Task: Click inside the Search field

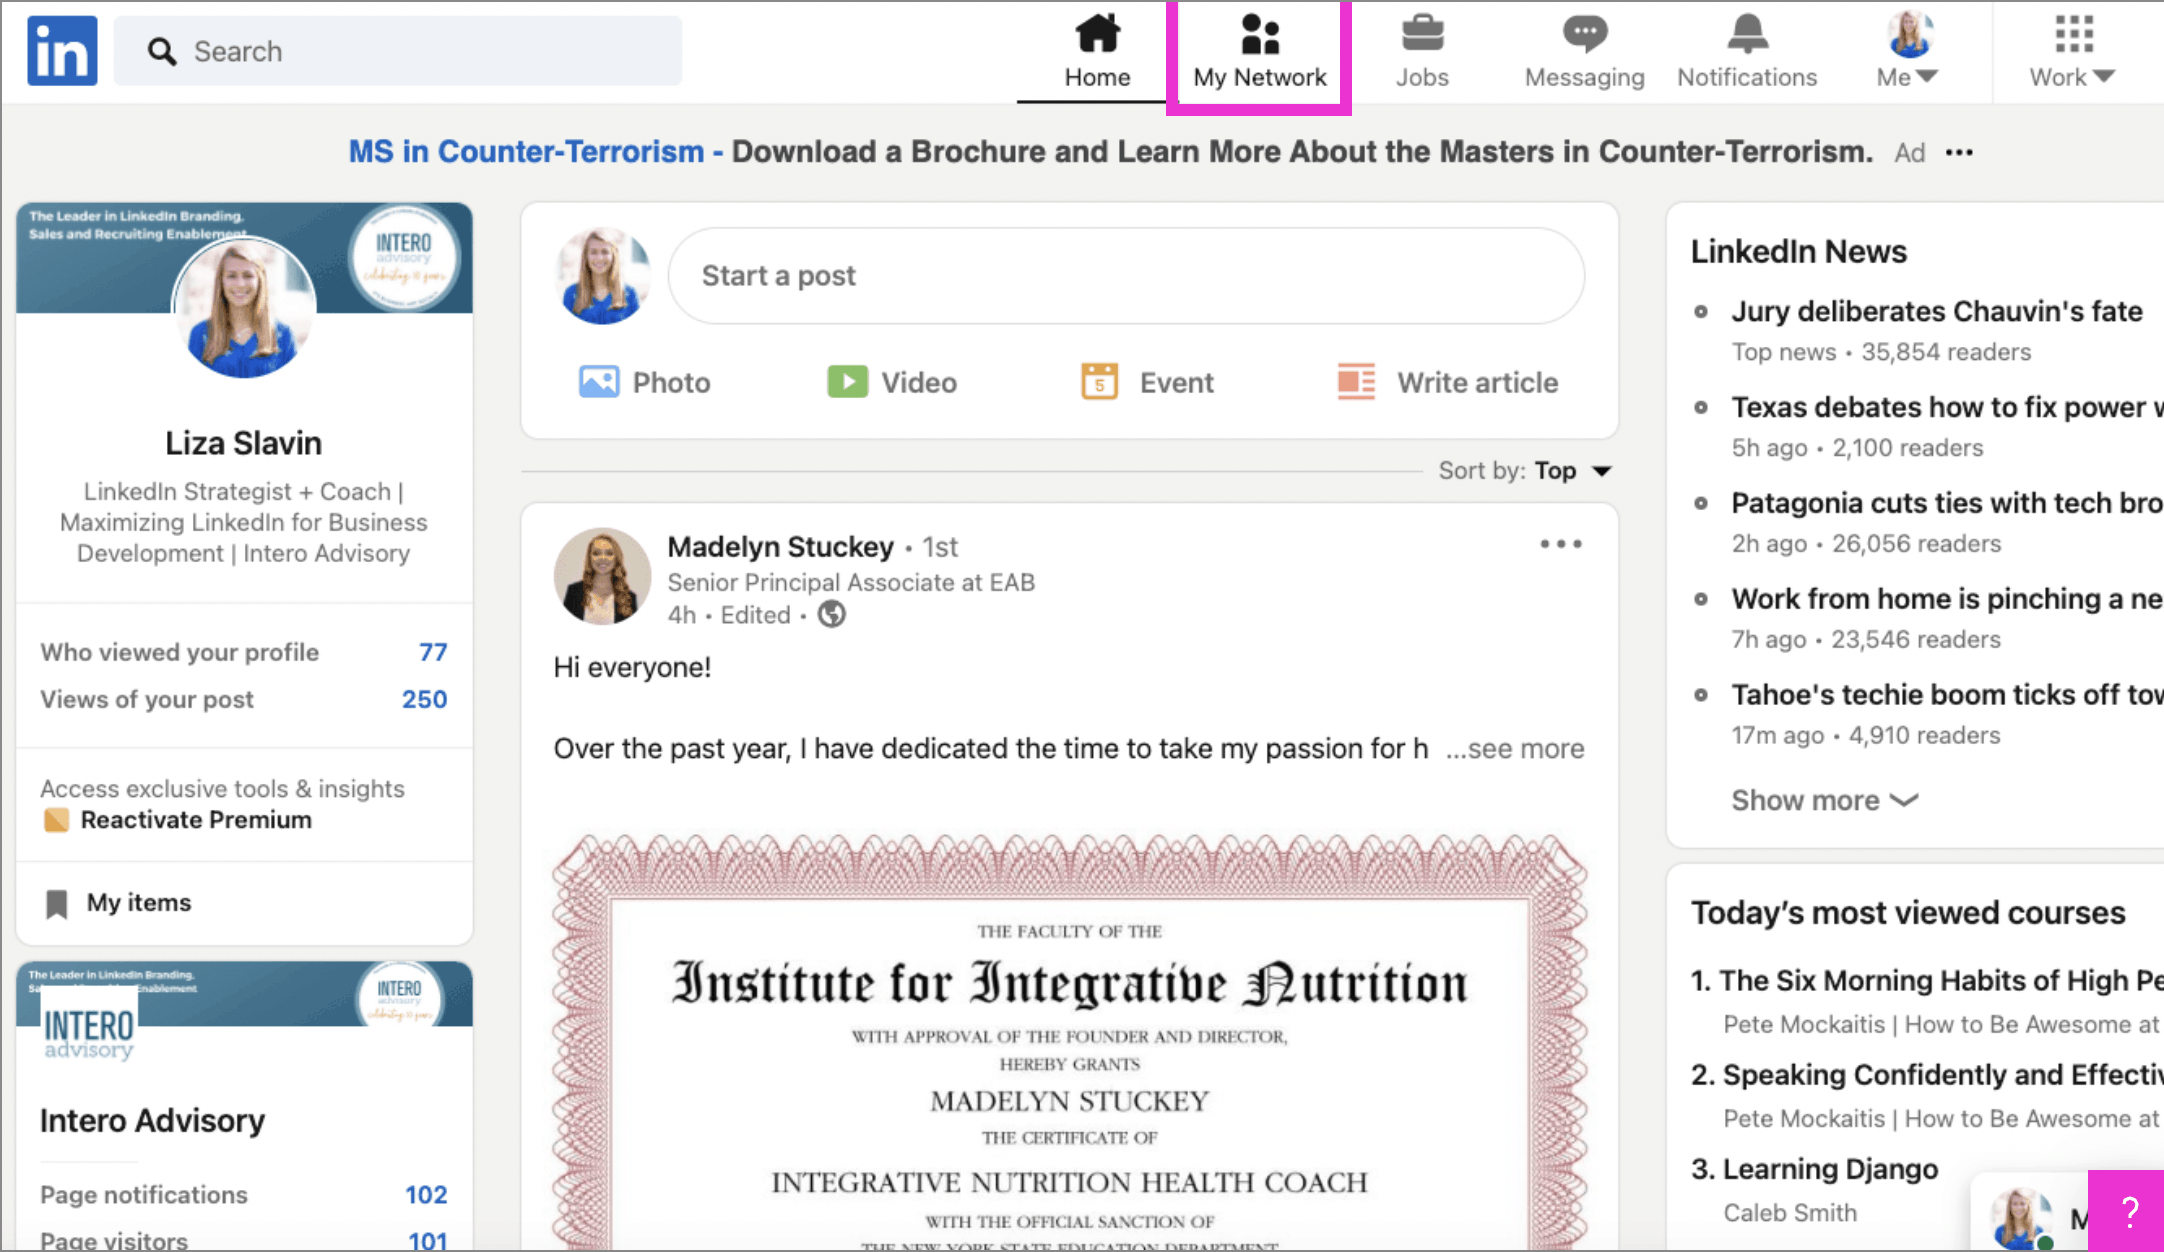Action: click(398, 50)
